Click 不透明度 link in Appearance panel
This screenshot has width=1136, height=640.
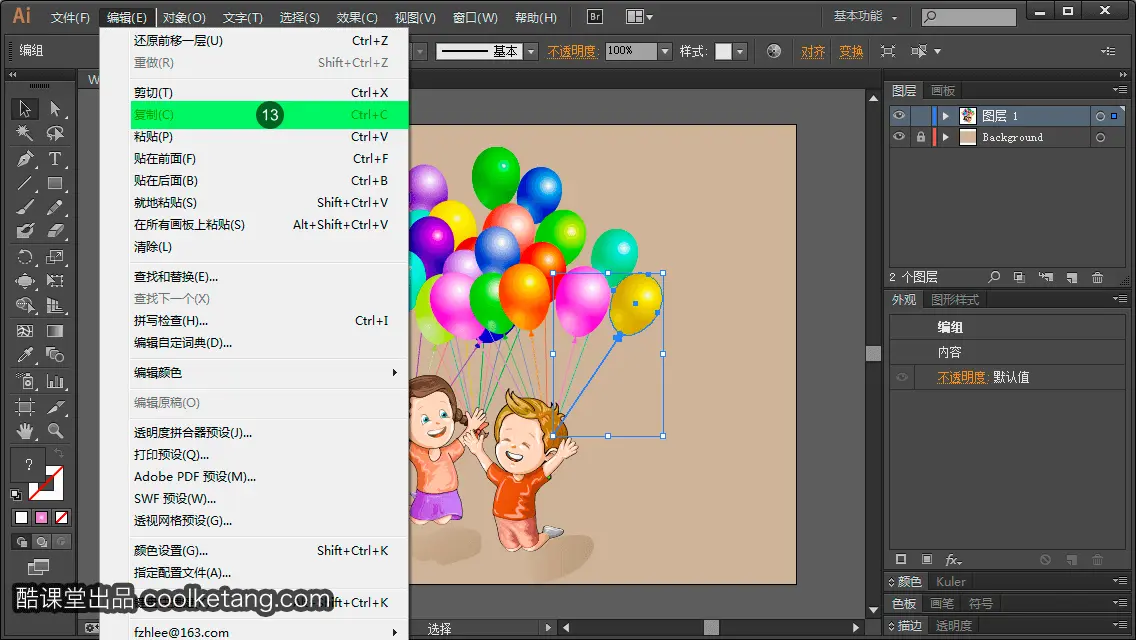961,377
